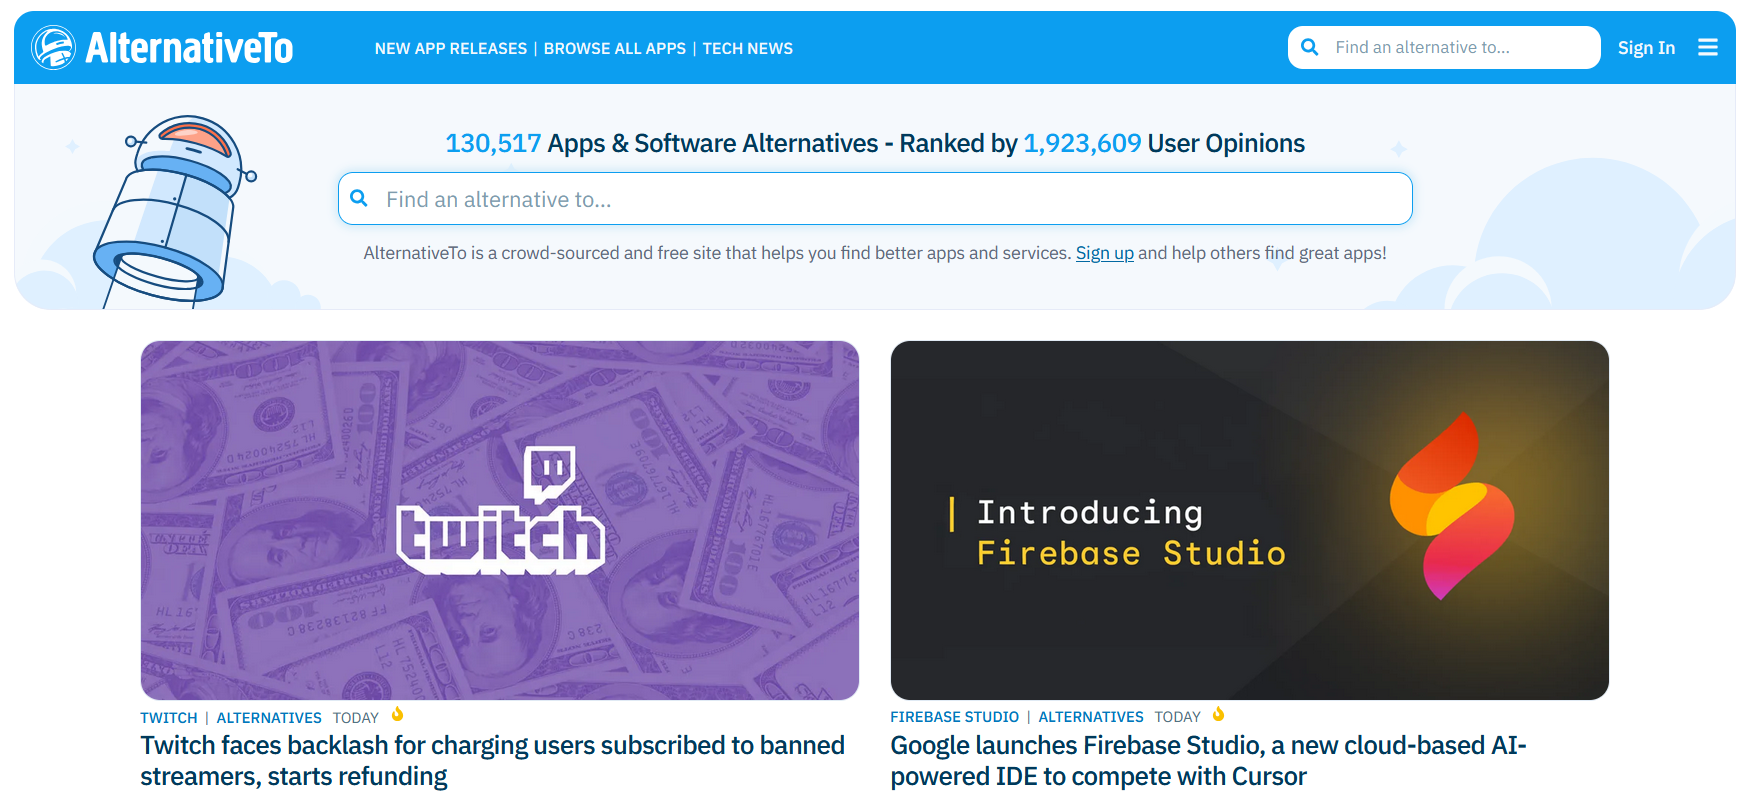Click ALTERNATIVES link next to TWITCH tag

coord(269,718)
